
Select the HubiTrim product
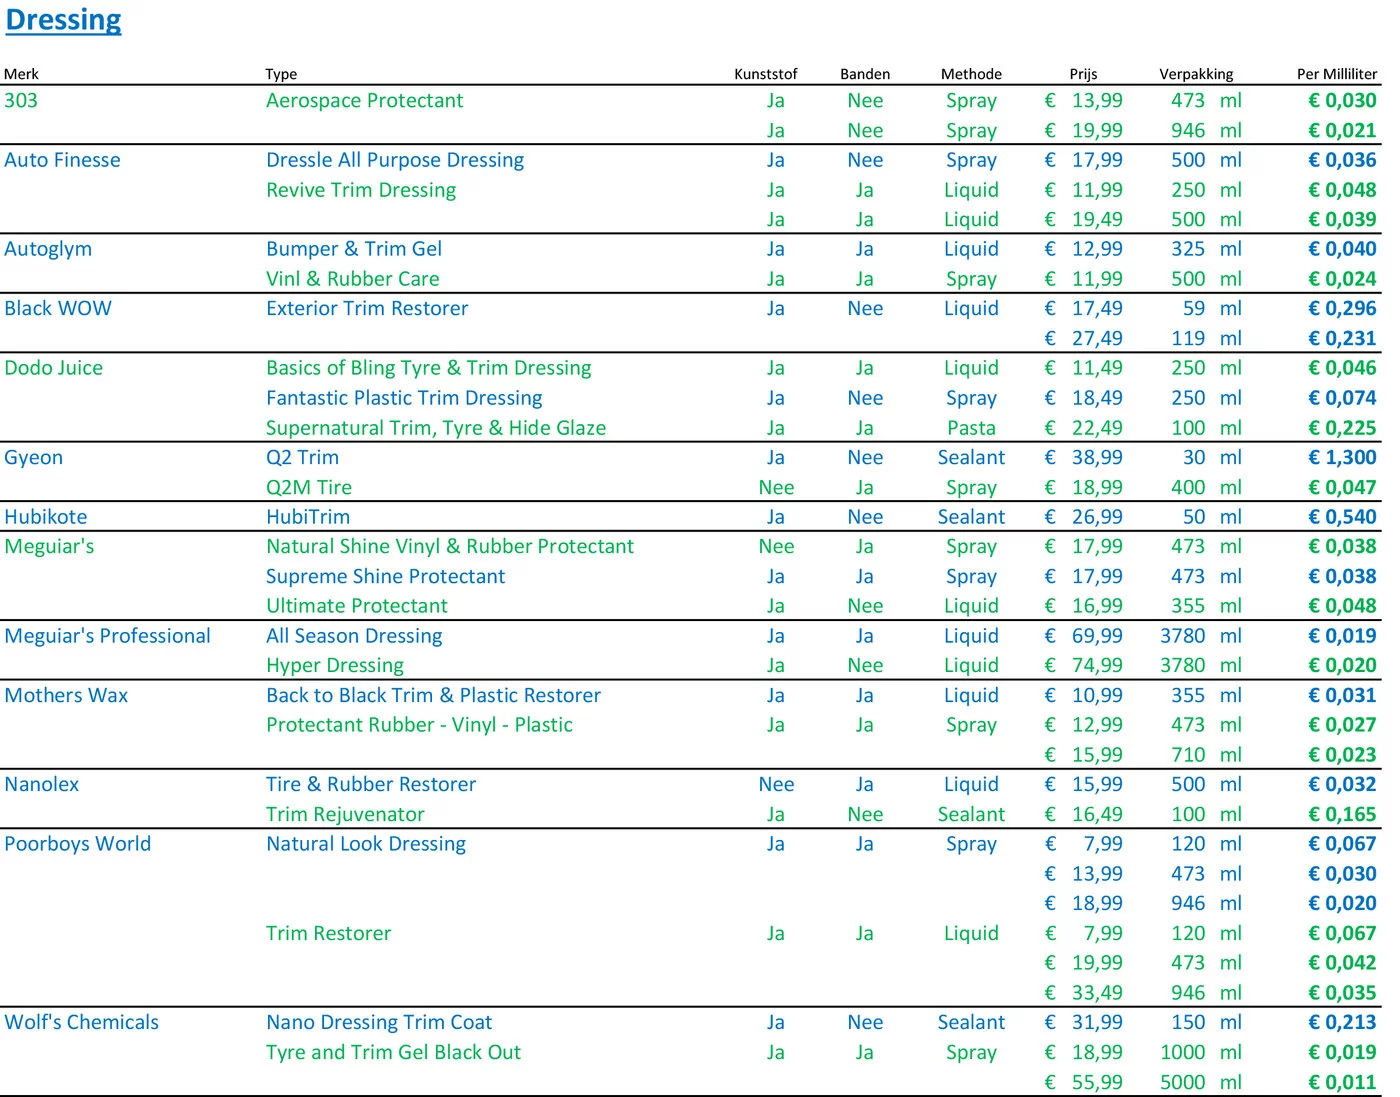click(308, 517)
